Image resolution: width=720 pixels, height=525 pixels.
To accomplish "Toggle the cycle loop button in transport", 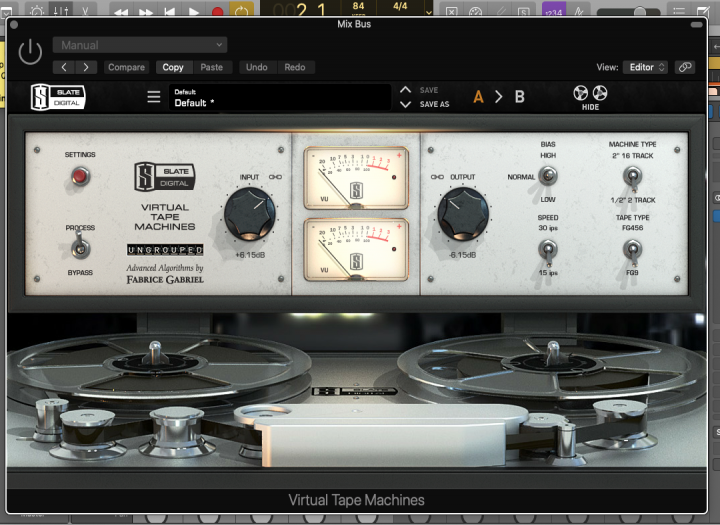I will (242, 10).
